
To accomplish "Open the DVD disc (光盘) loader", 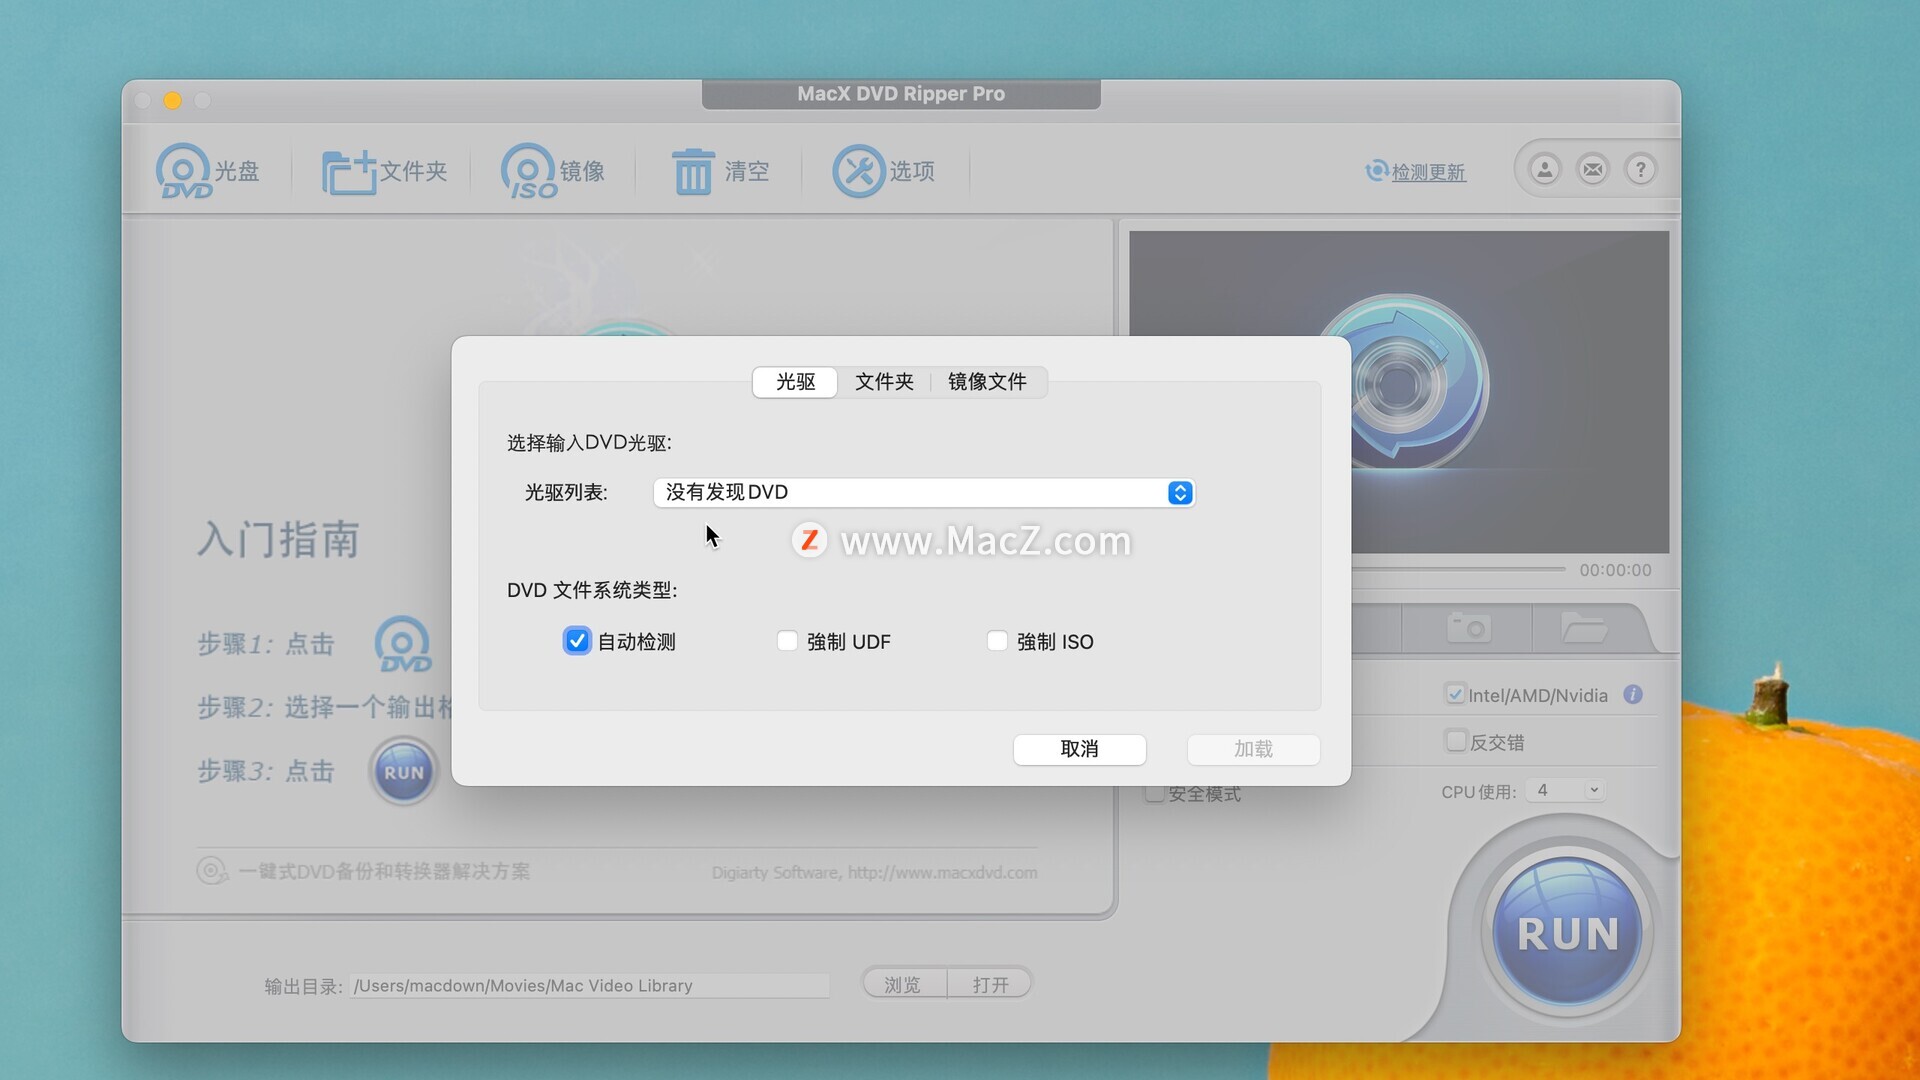I will click(207, 171).
